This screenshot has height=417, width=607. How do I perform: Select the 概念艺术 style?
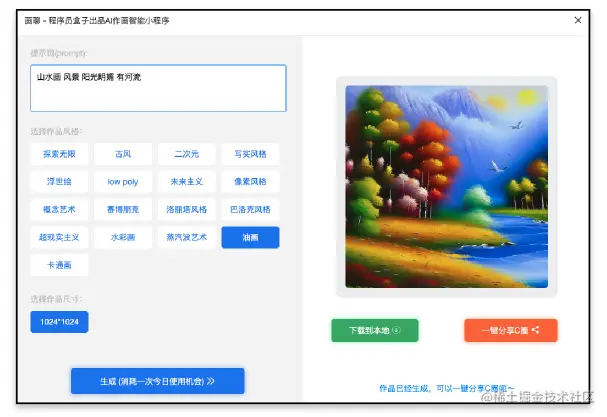coord(59,209)
